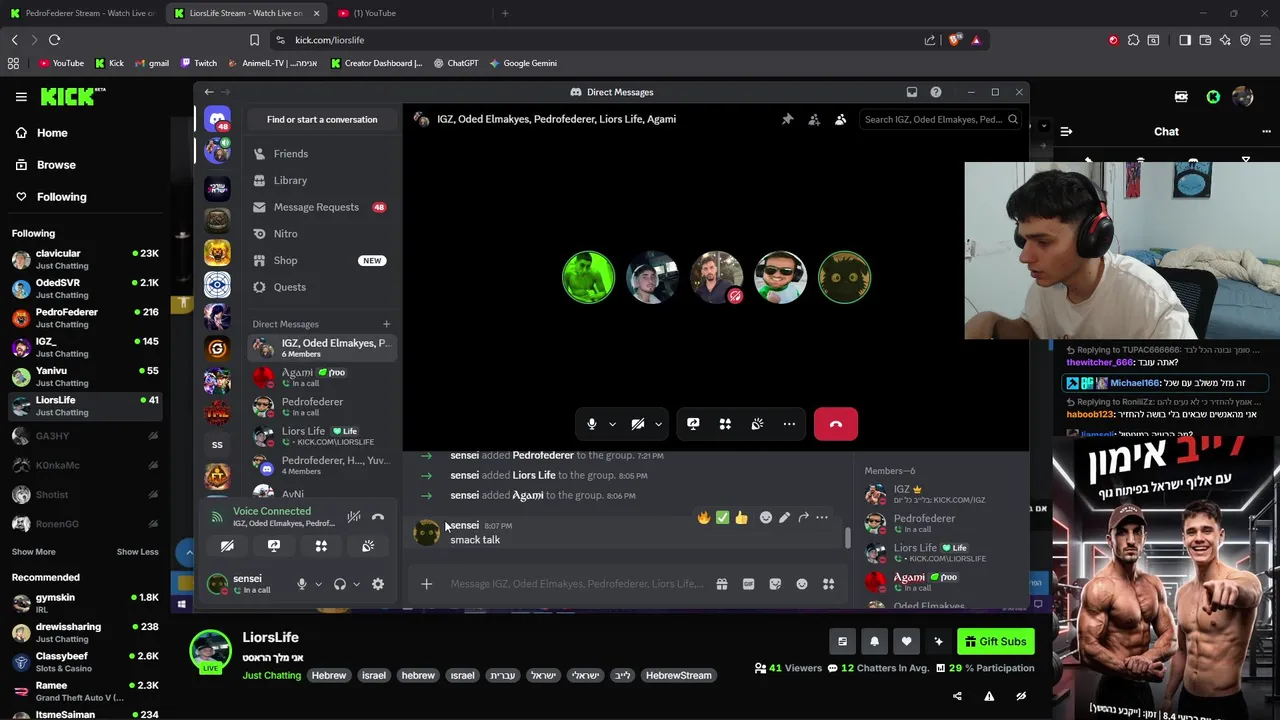
Task: React with fire emoji on smack talk message
Action: pyautogui.click(x=704, y=517)
